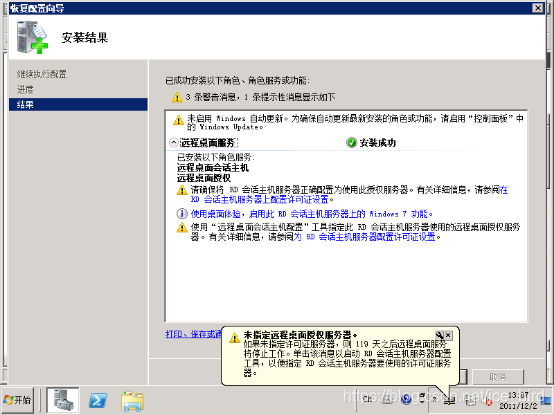Screen dimensions: 554x415
Task: Close the licensing balloon notification
Action: click(x=448, y=334)
